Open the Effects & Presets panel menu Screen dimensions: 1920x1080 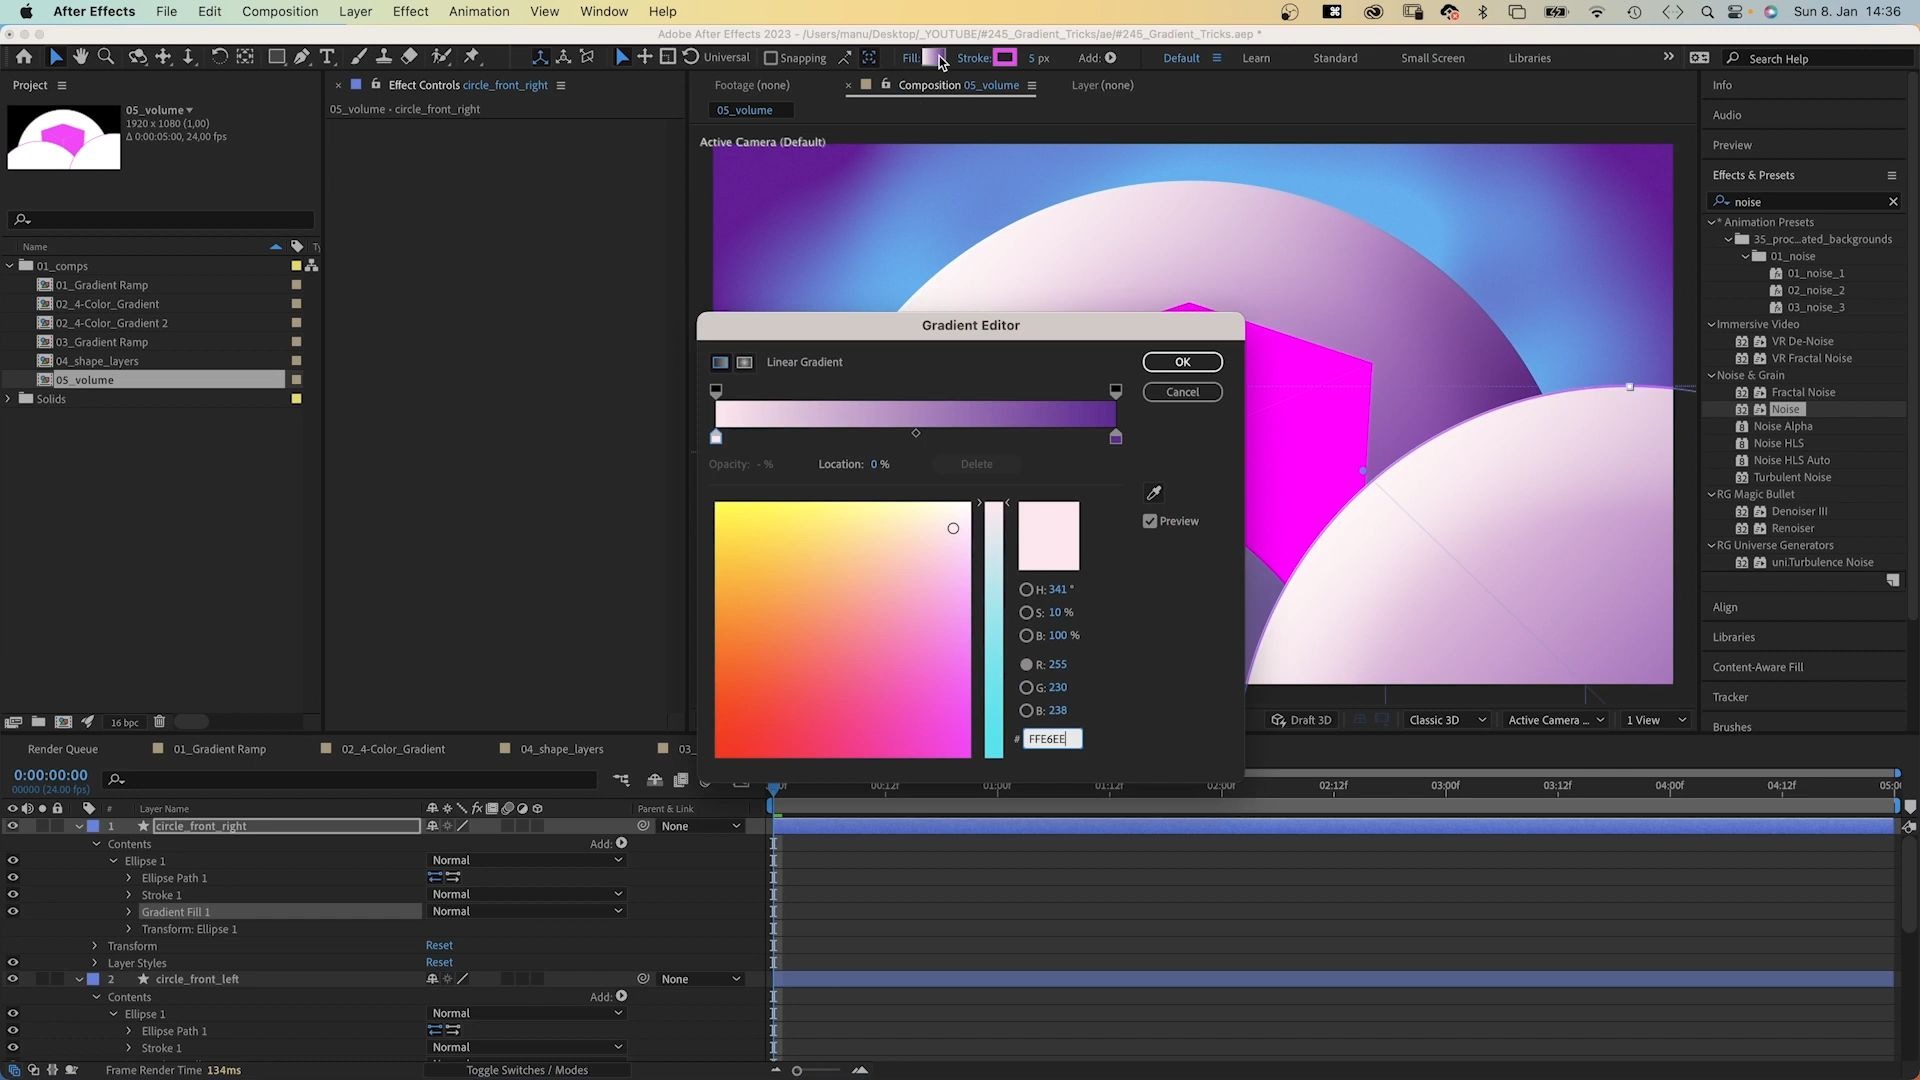click(x=1892, y=175)
